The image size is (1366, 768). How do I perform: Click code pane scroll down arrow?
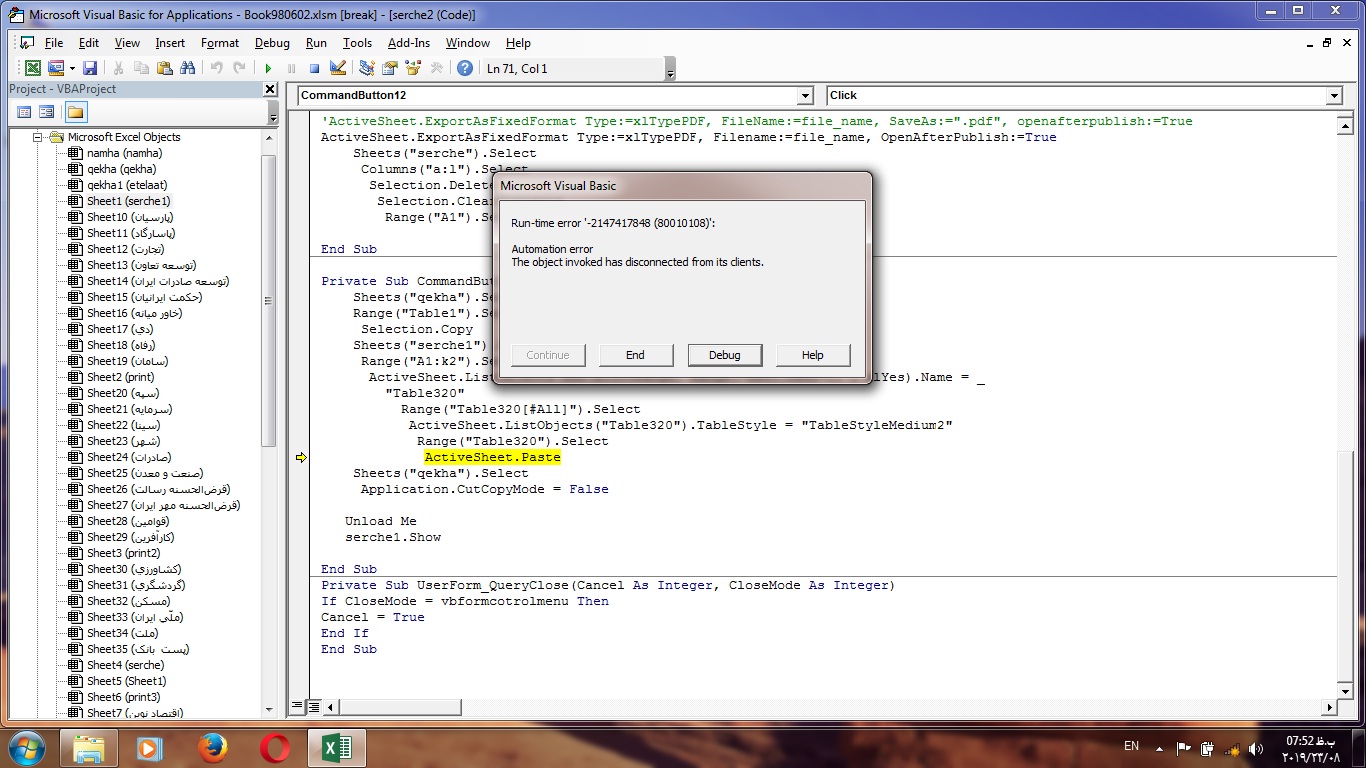coord(1346,690)
